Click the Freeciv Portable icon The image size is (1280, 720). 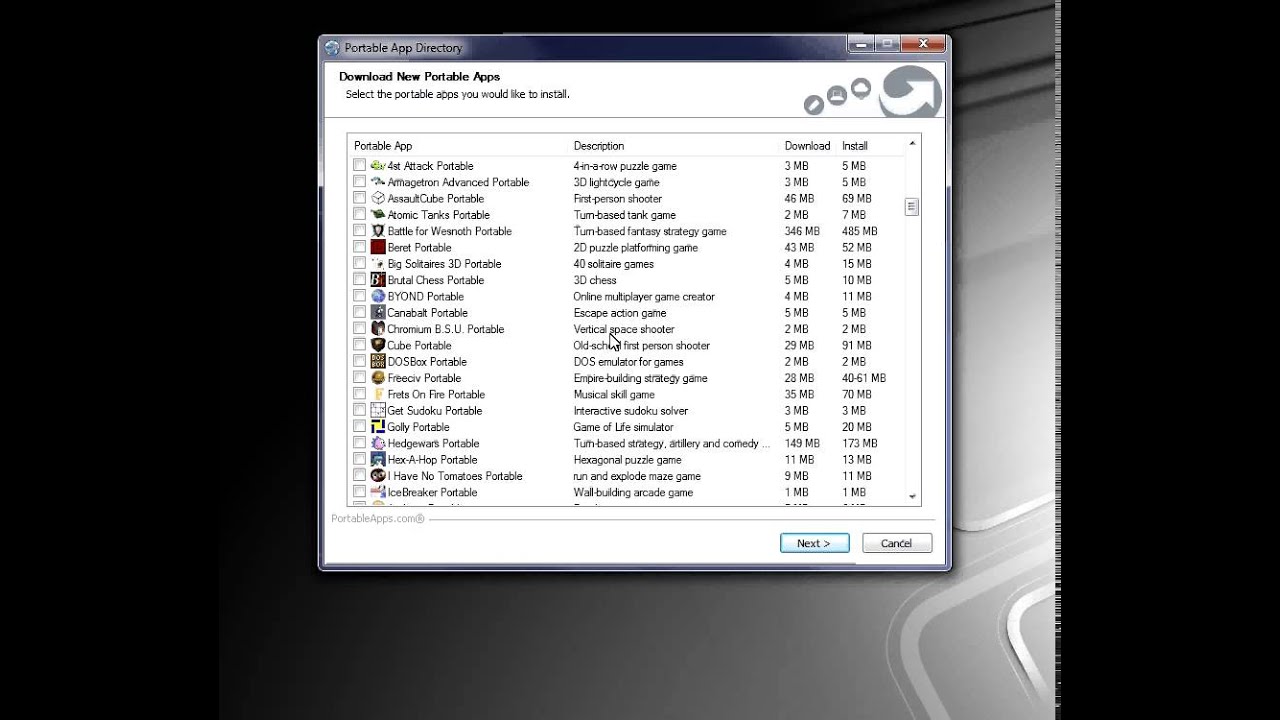click(378, 378)
